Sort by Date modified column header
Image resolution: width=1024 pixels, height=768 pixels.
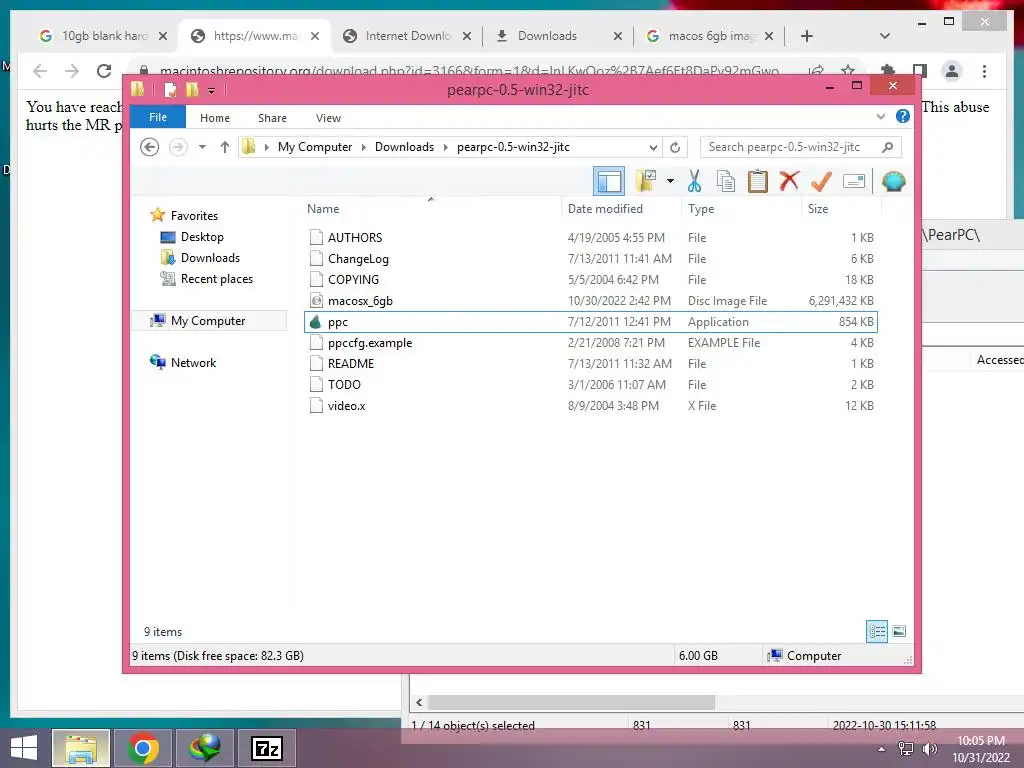click(605, 208)
